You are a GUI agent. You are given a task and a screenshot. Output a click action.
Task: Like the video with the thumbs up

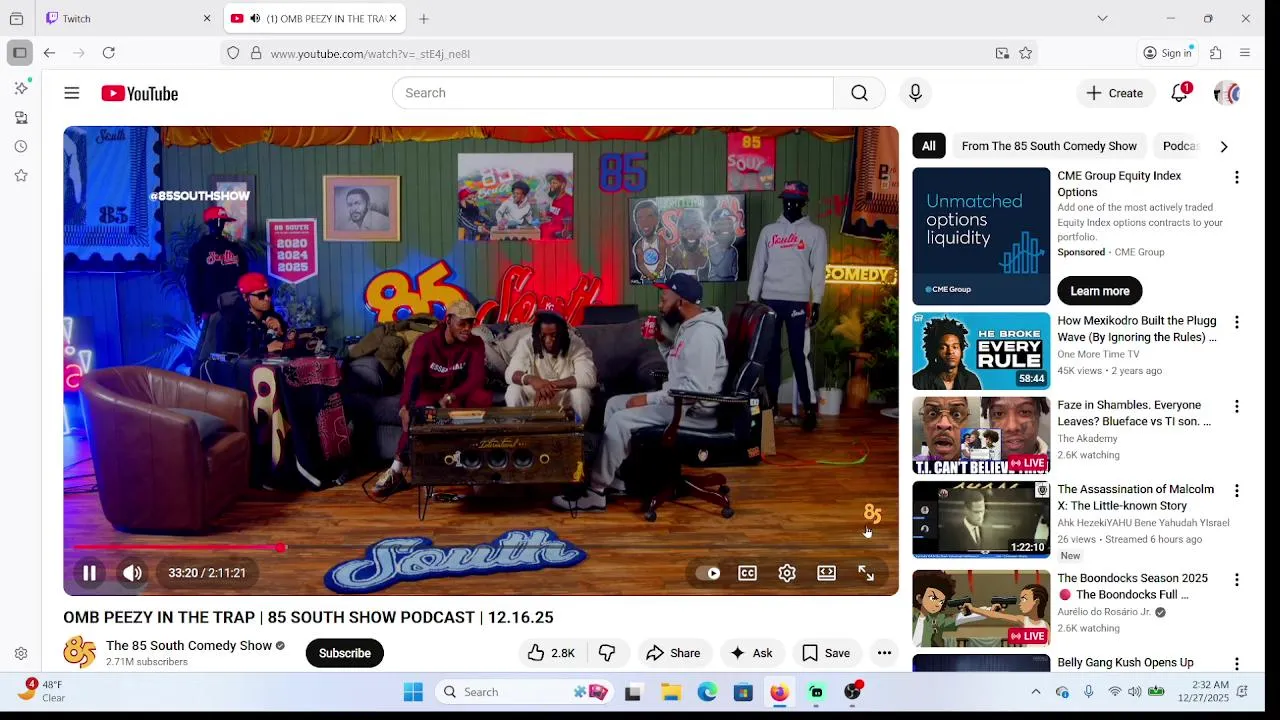pos(552,653)
